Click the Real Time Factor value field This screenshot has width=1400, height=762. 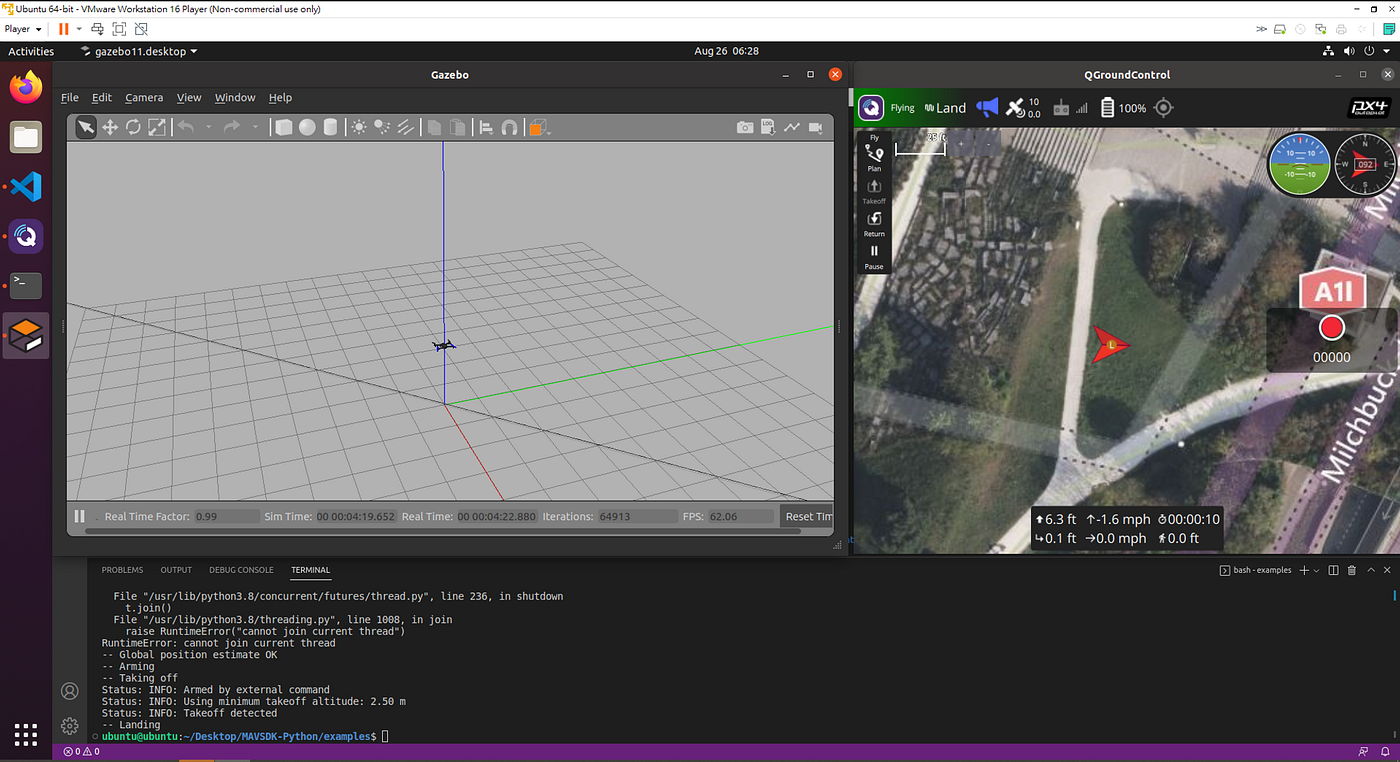click(226, 516)
